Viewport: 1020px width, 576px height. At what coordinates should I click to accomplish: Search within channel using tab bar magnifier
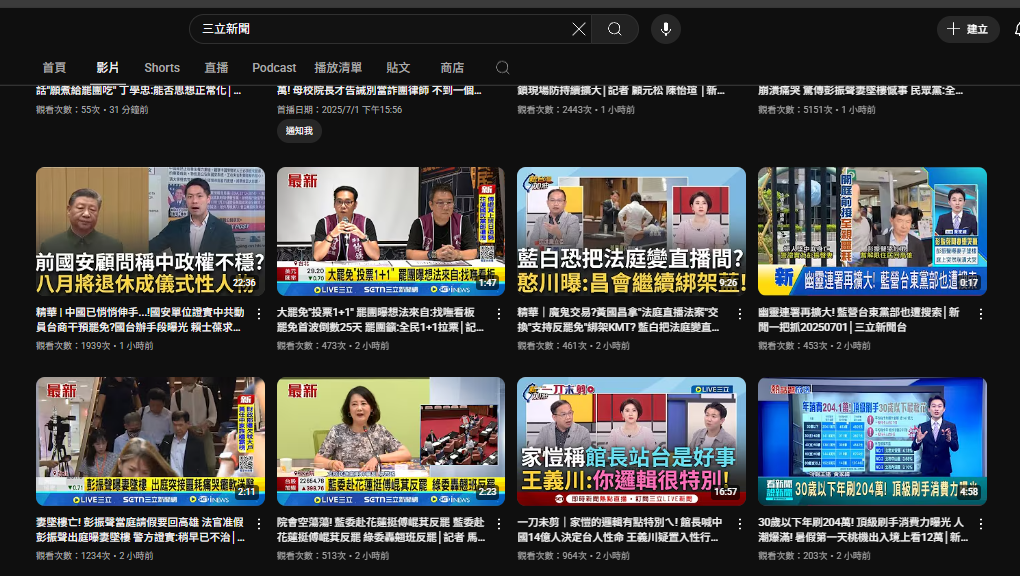point(503,68)
